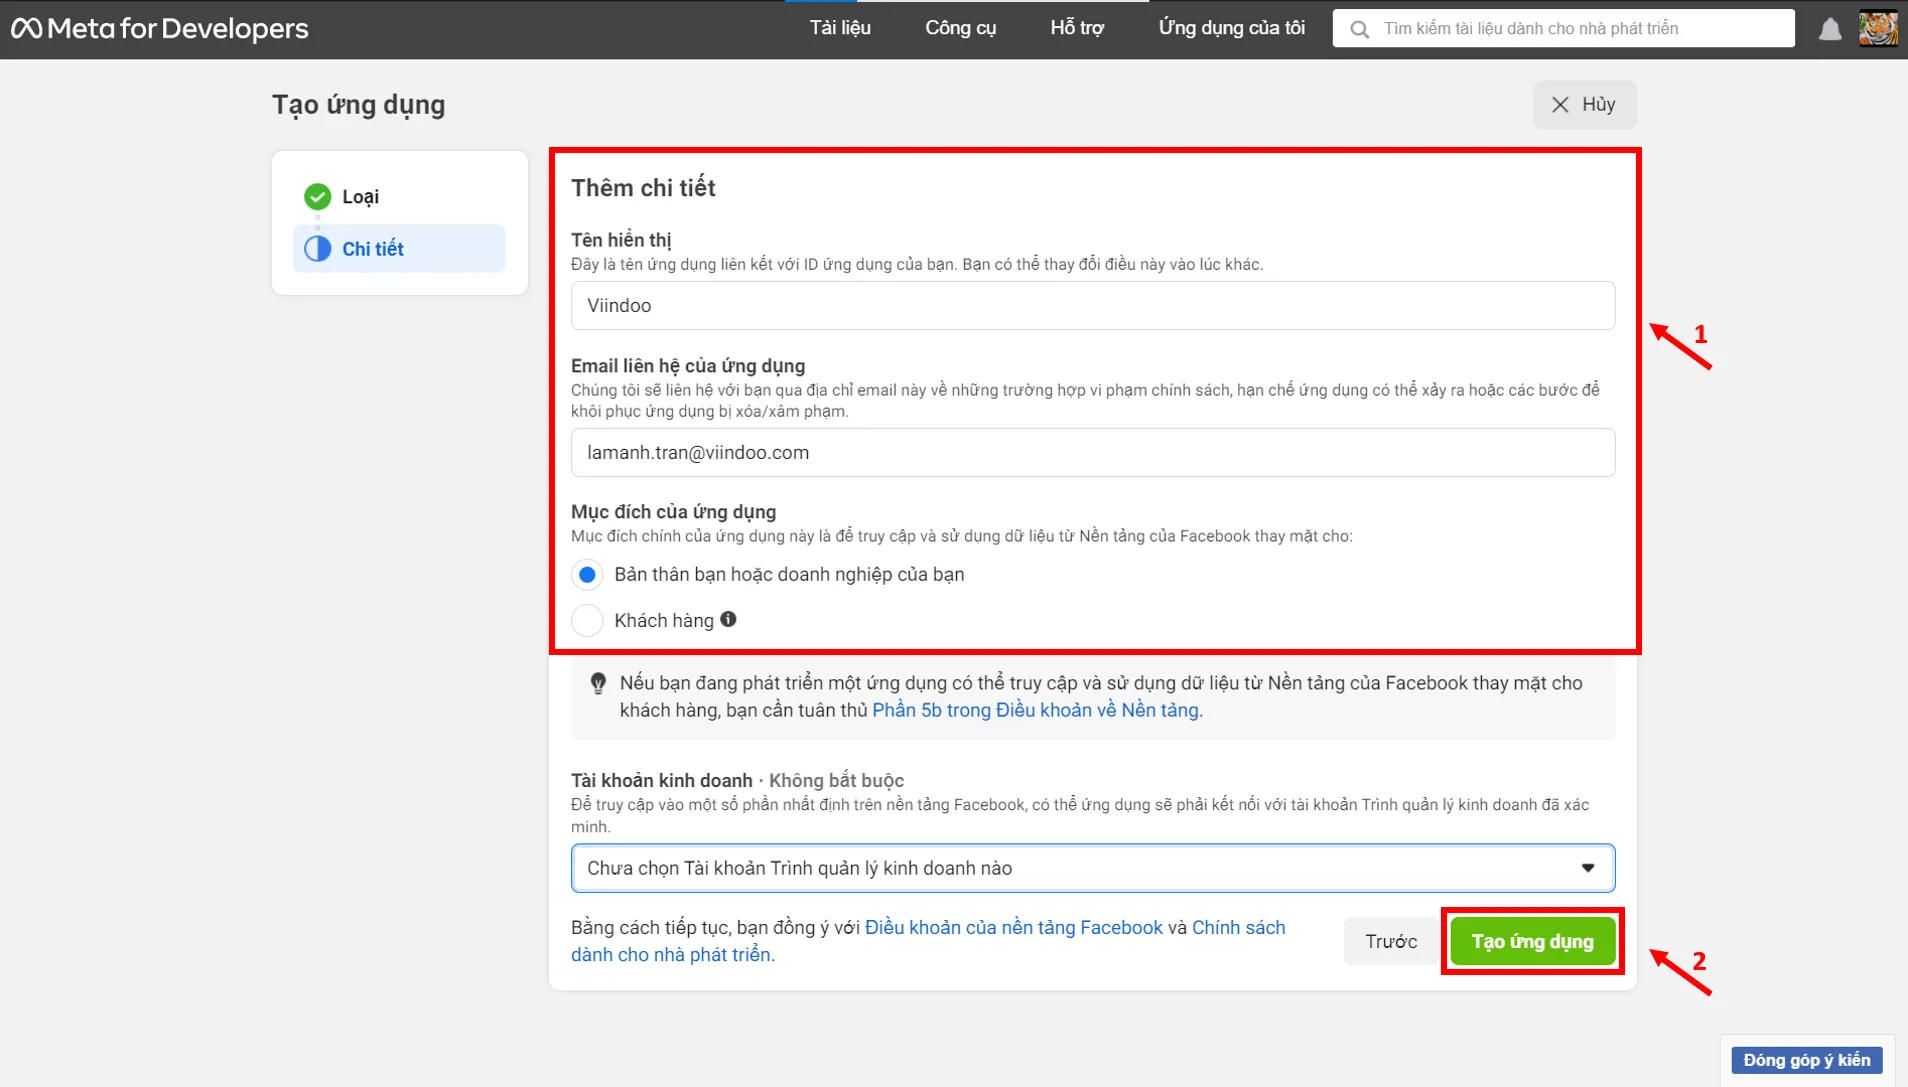Open the notifications bell icon

pos(1830,29)
